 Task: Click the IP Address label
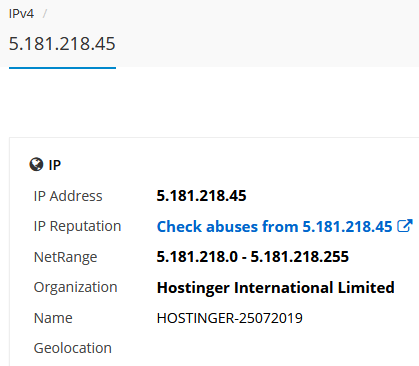(x=68, y=196)
